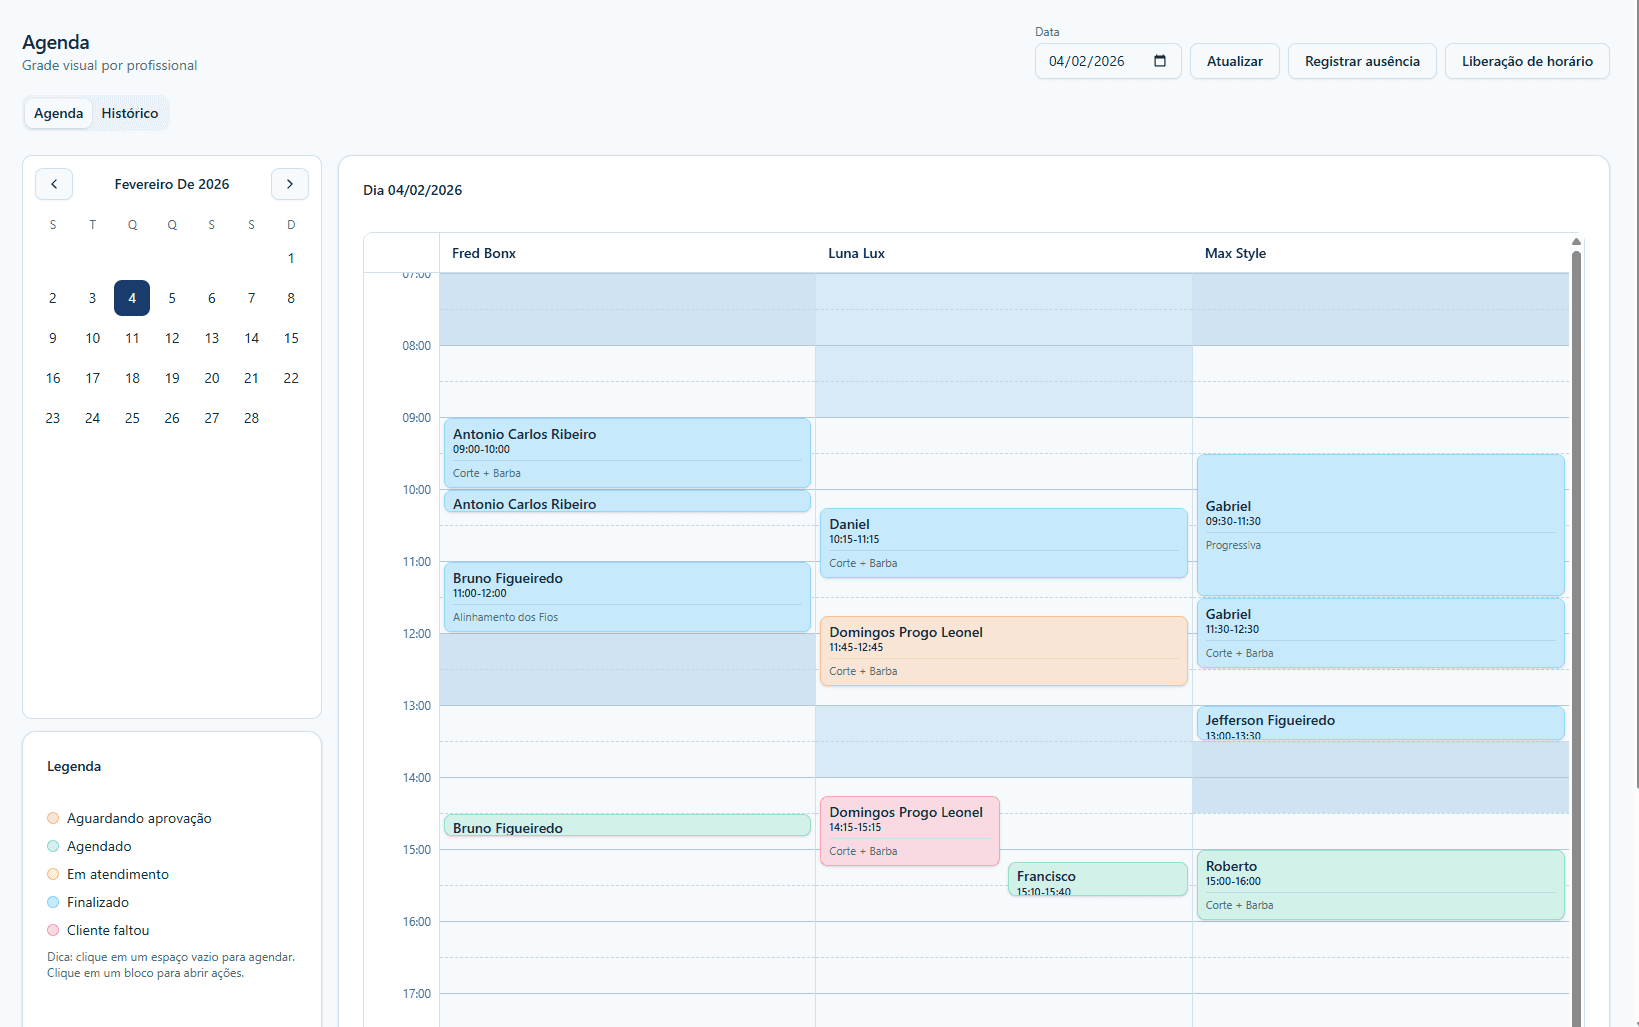This screenshot has width=1639, height=1027.
Task: Select day 15 in the mini calendar
Action: click(291, 338)
